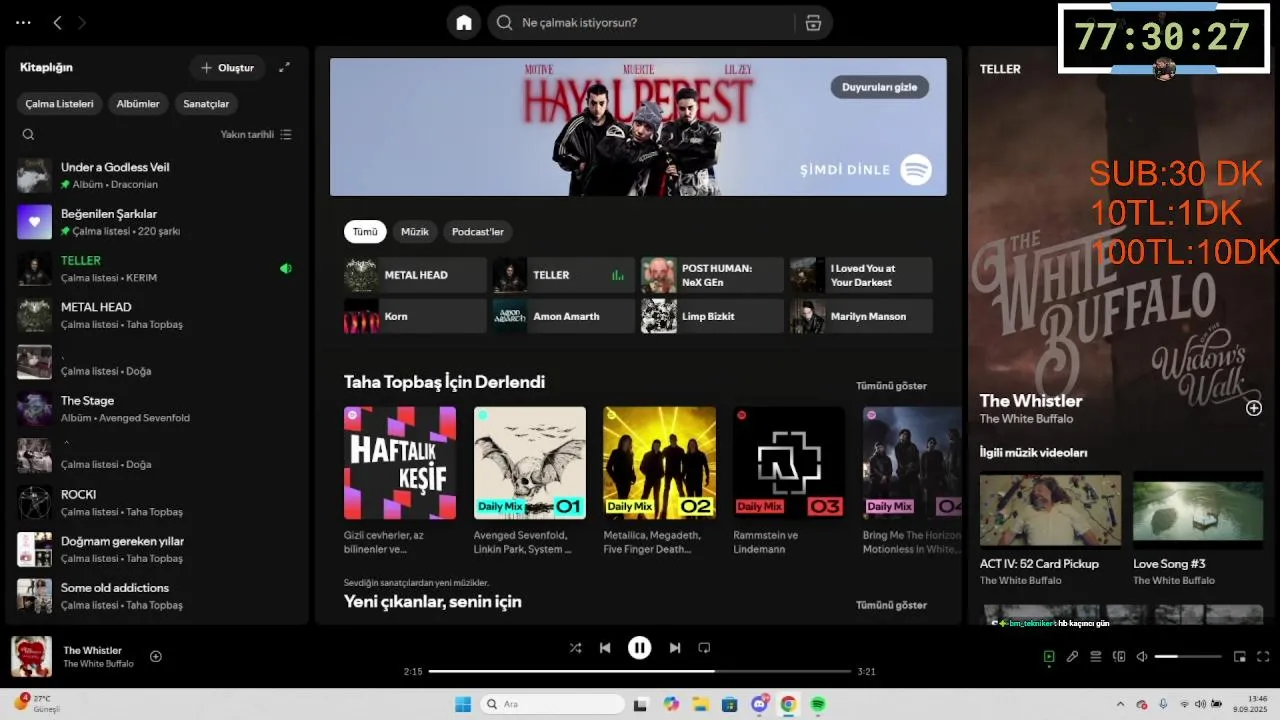Open Beğenilen Şarkılar in library

158,222
